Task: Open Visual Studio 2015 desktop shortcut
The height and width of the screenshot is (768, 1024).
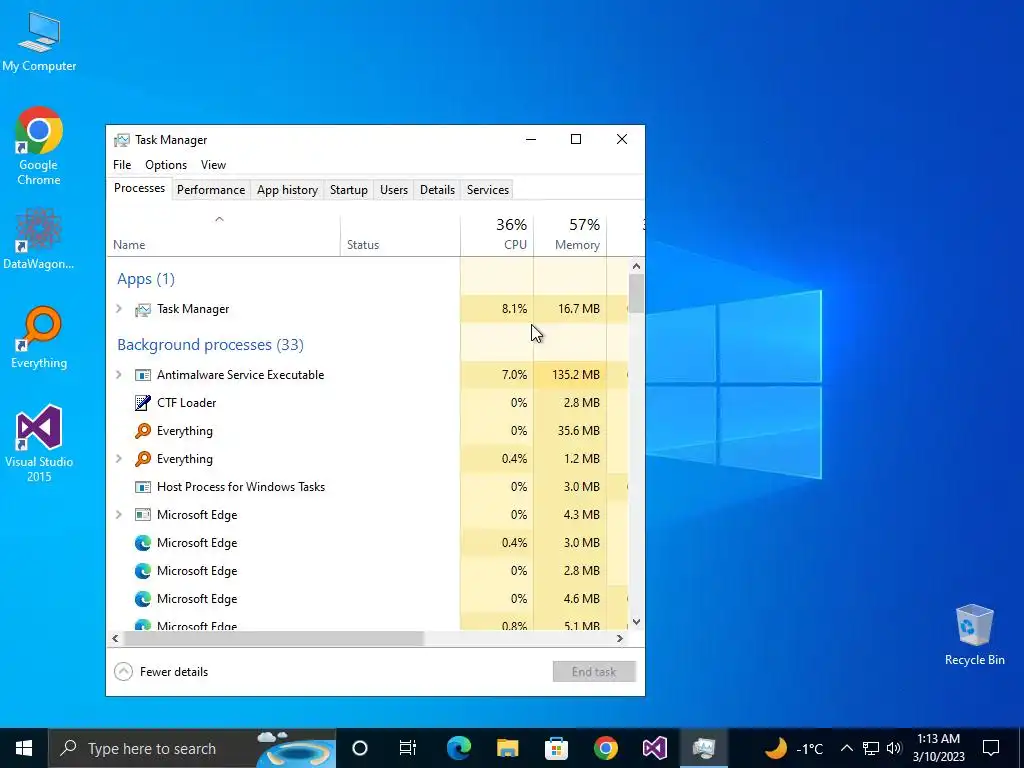Action: [39, 443]
